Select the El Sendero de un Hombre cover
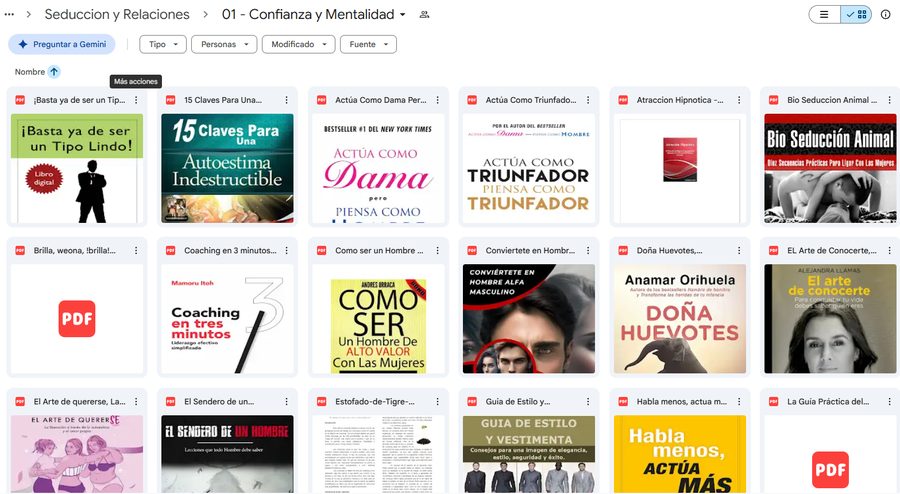 tap(227, 454)
